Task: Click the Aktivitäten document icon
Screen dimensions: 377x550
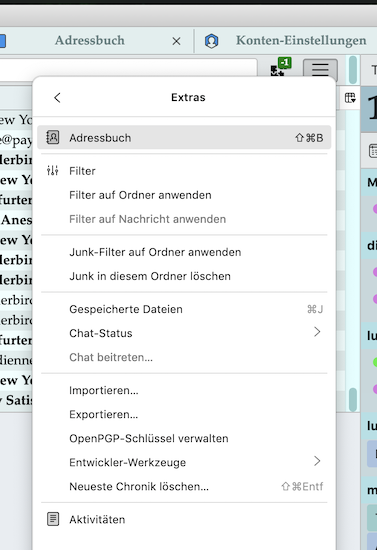Action: click(53, 519)
